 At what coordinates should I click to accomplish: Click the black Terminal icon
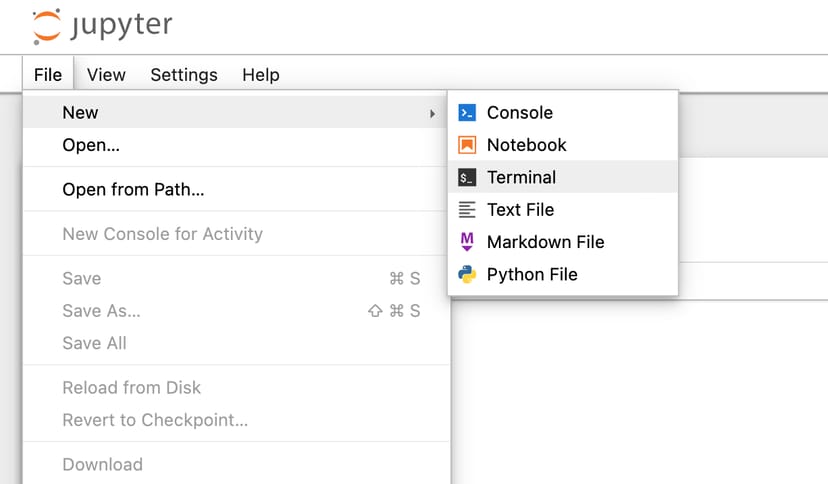(x=467, y=177)
